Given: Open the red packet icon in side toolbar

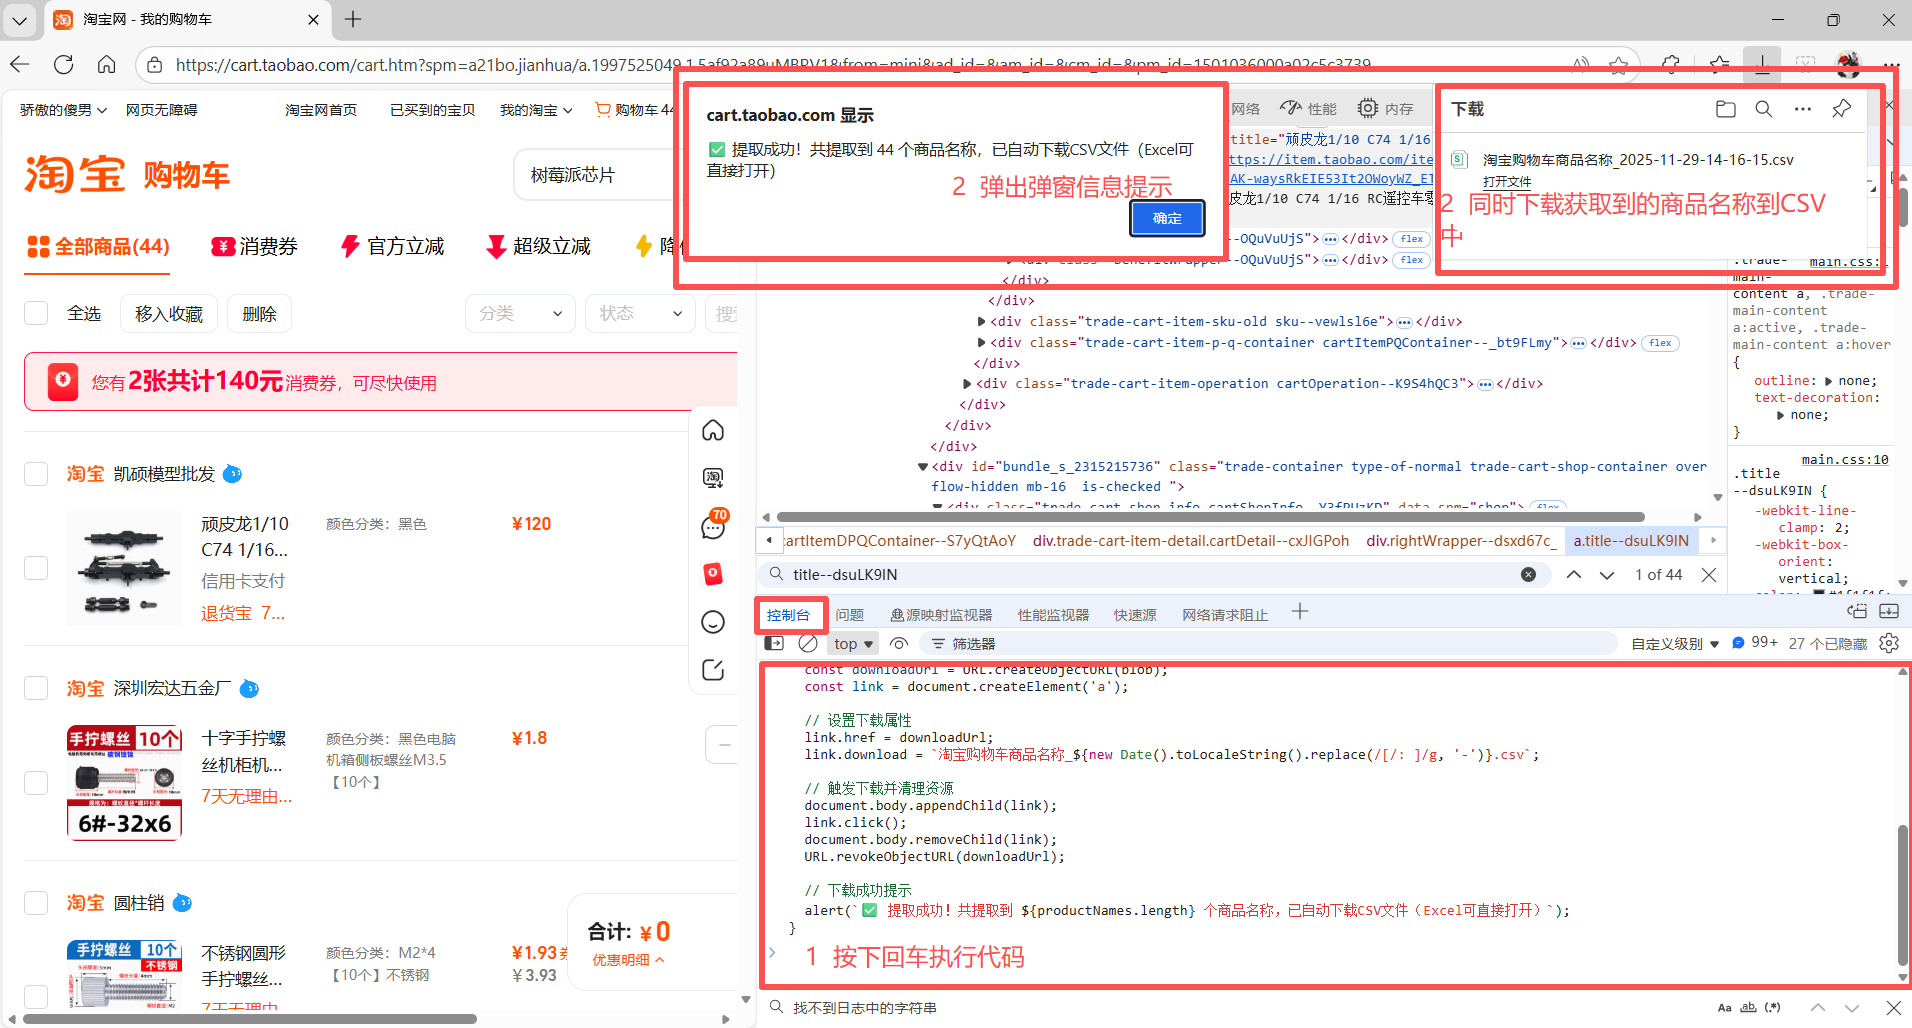Looking at the screenshot, I should pos(713,574).
